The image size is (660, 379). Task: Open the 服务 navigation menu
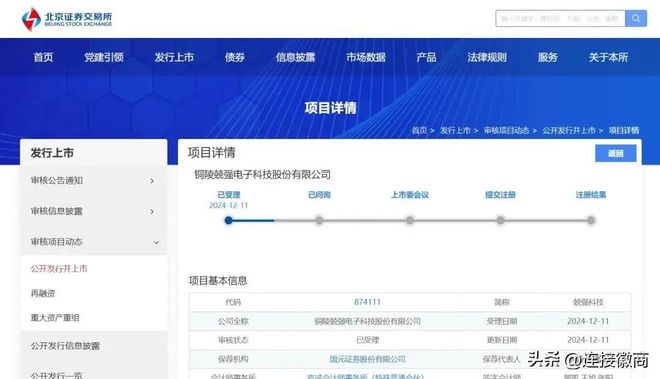pos(548,57)
